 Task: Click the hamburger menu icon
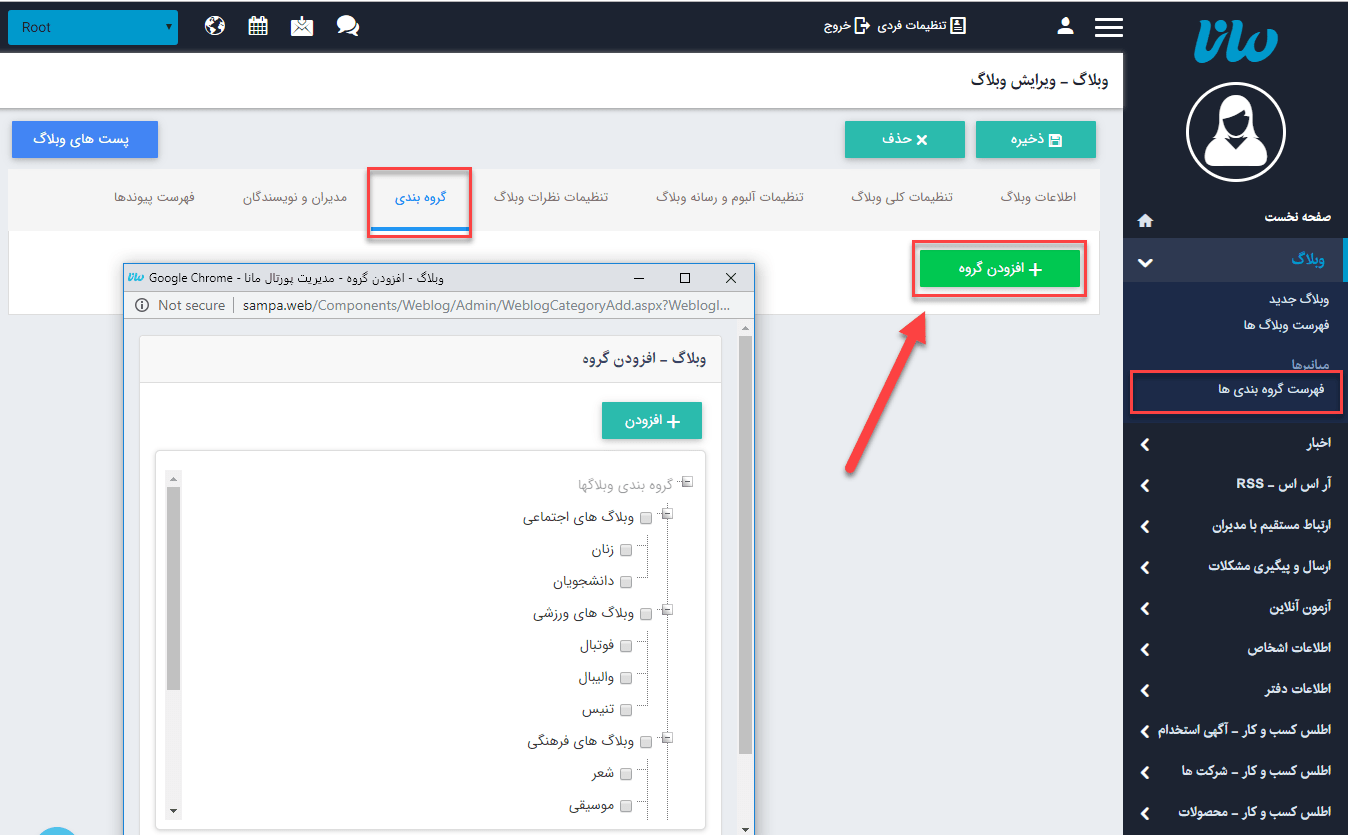(x=1109, y=28)
